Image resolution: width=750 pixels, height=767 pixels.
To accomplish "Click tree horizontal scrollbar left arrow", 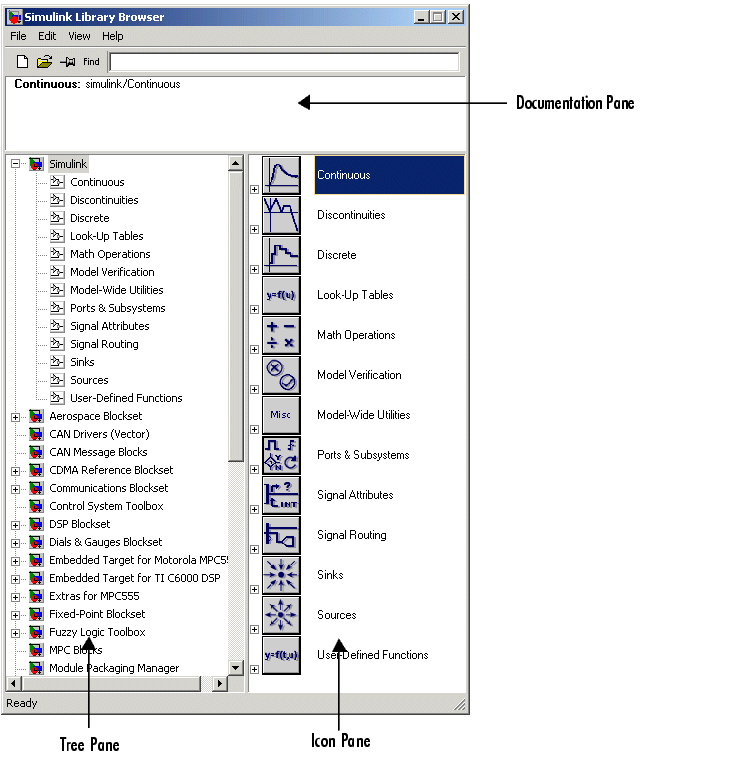I will tap(13, 684).
